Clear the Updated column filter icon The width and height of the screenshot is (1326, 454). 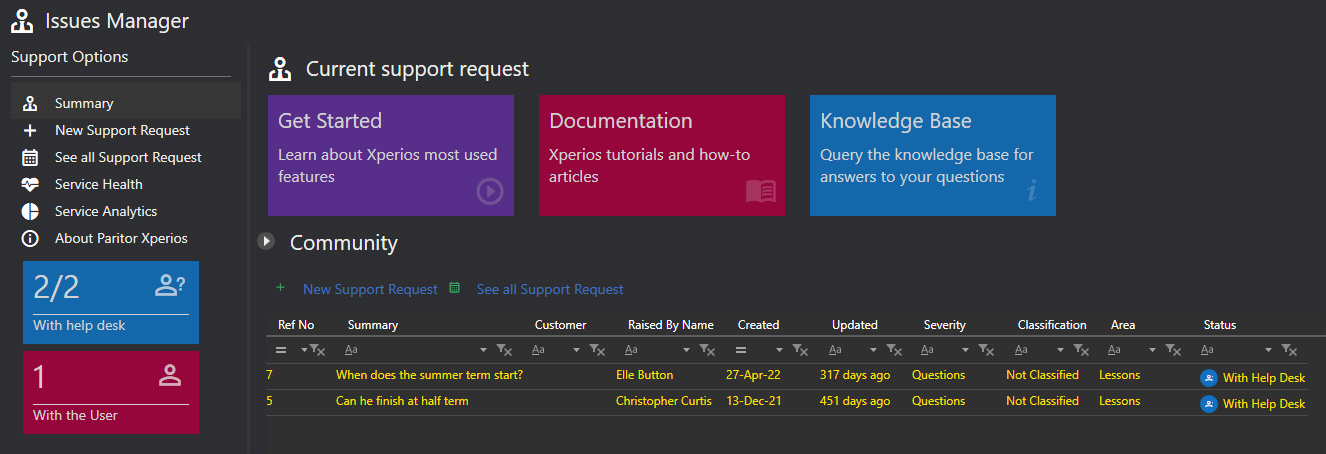coord(893,350)
